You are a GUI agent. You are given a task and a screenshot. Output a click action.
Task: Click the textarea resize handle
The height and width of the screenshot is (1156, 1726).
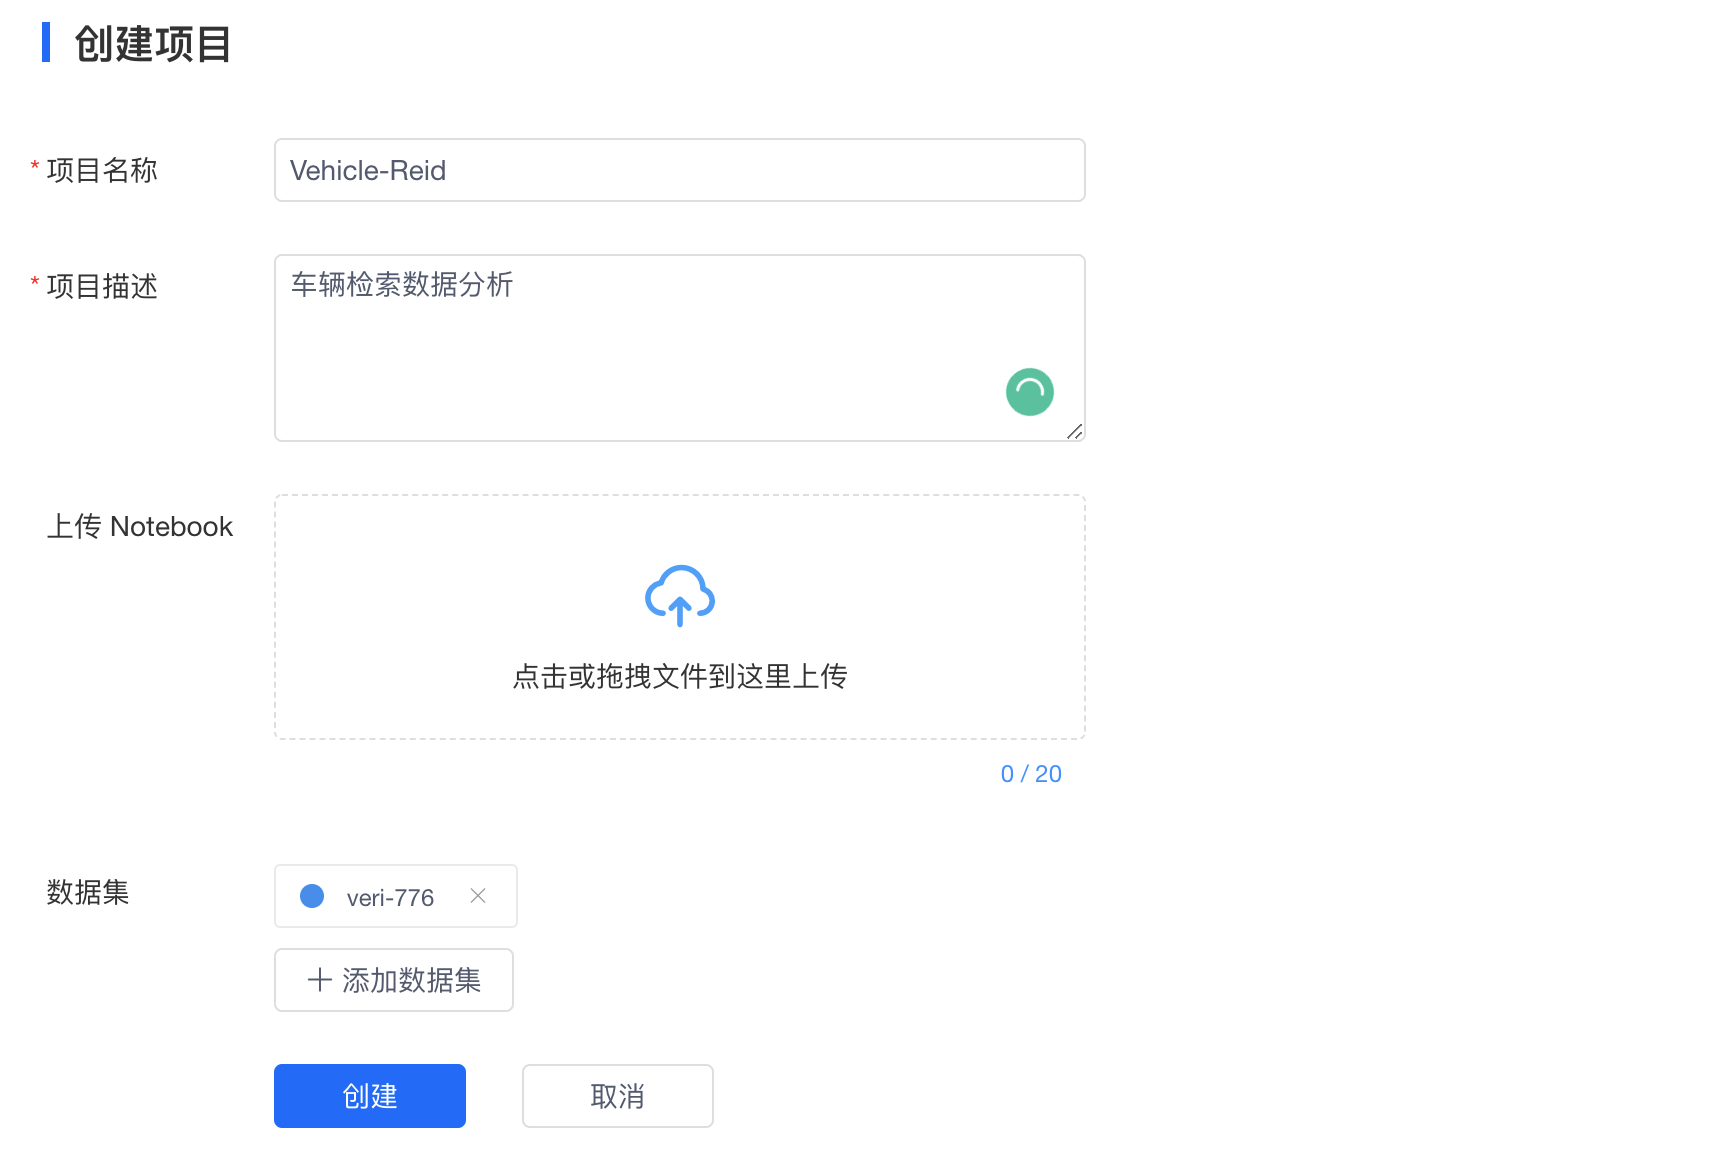pos(1076,433)
